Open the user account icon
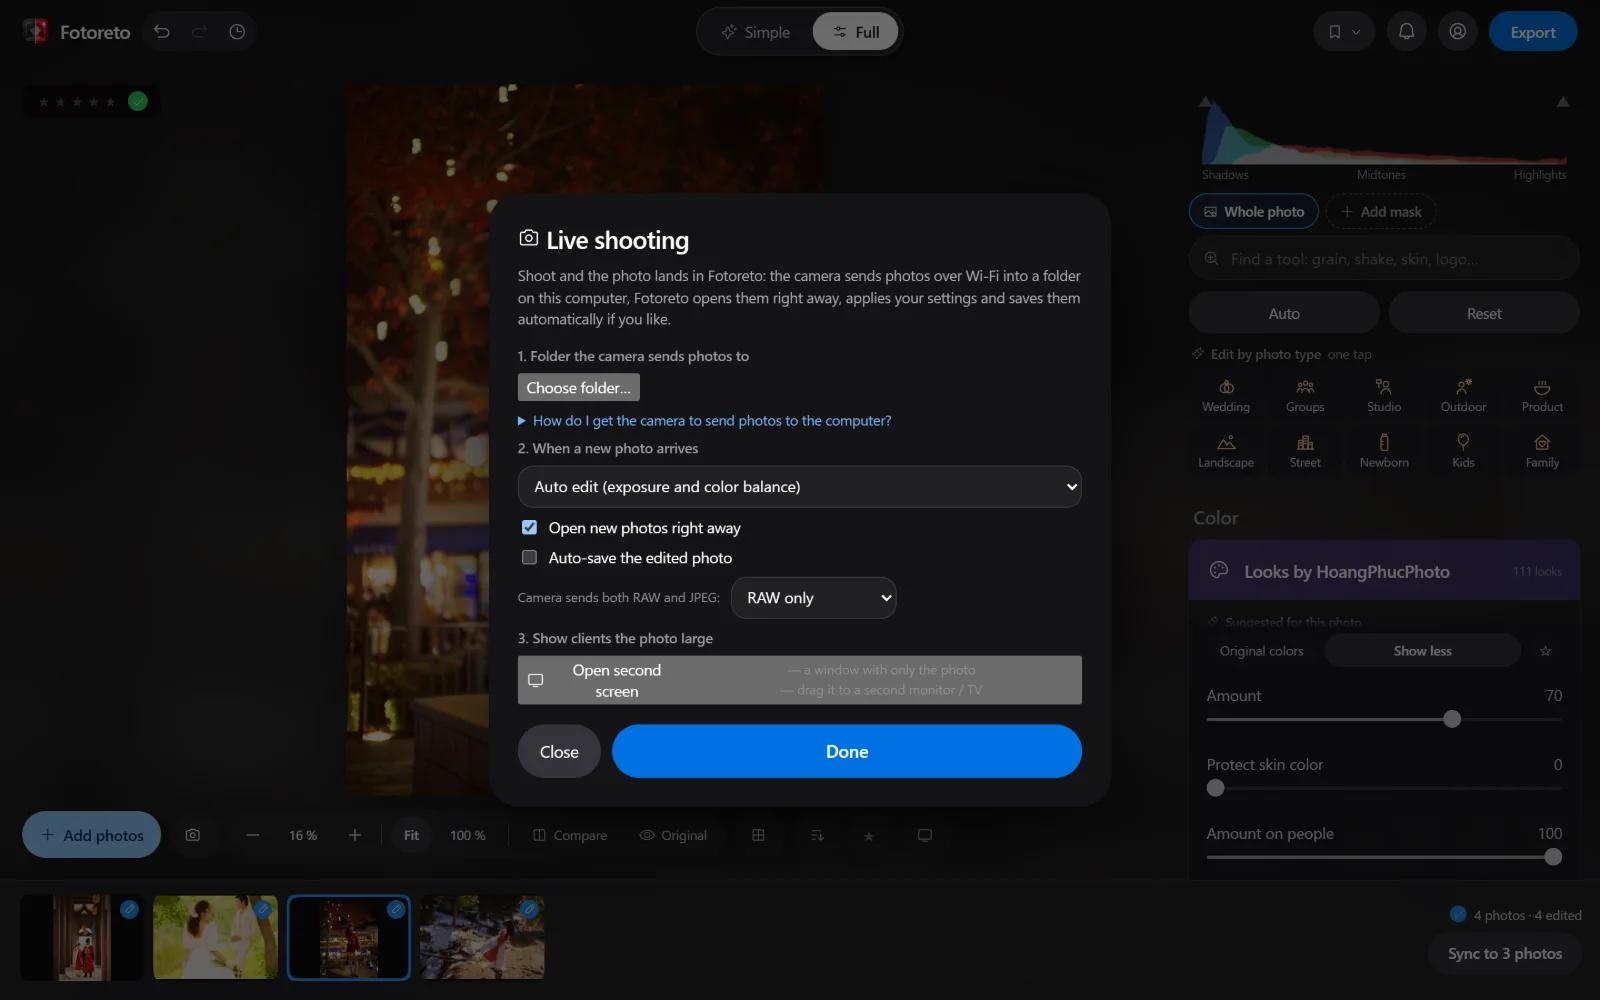This screenshot has height=1000, width=1600. pos(1458,32)
